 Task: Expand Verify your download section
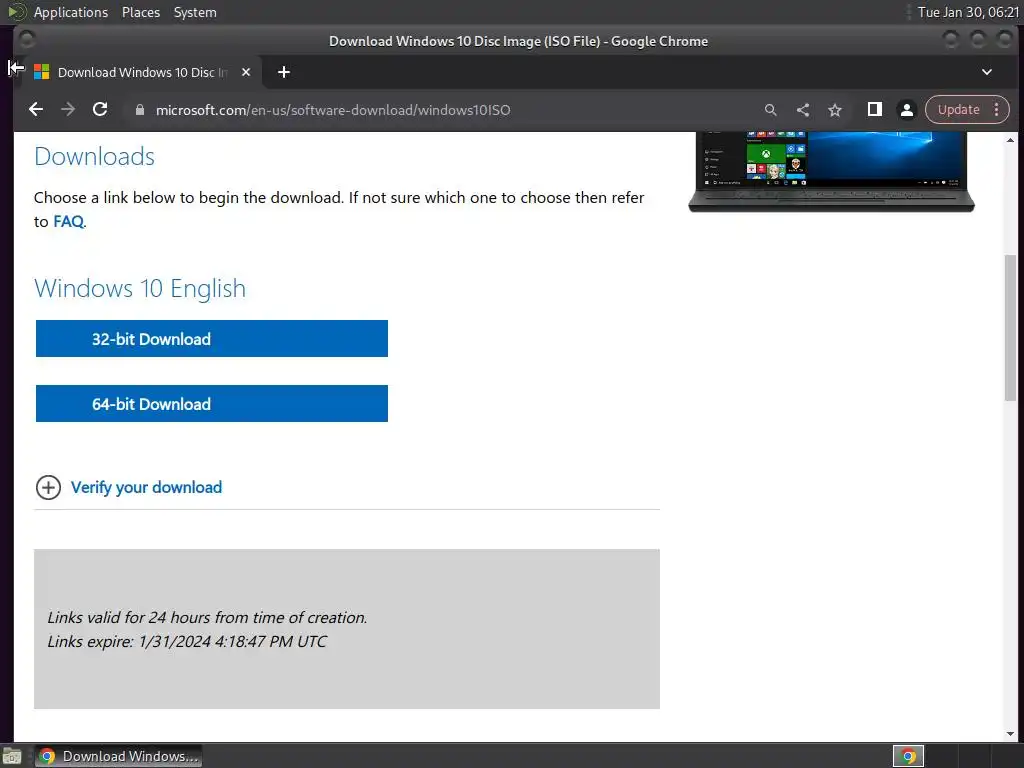point(48,487)
